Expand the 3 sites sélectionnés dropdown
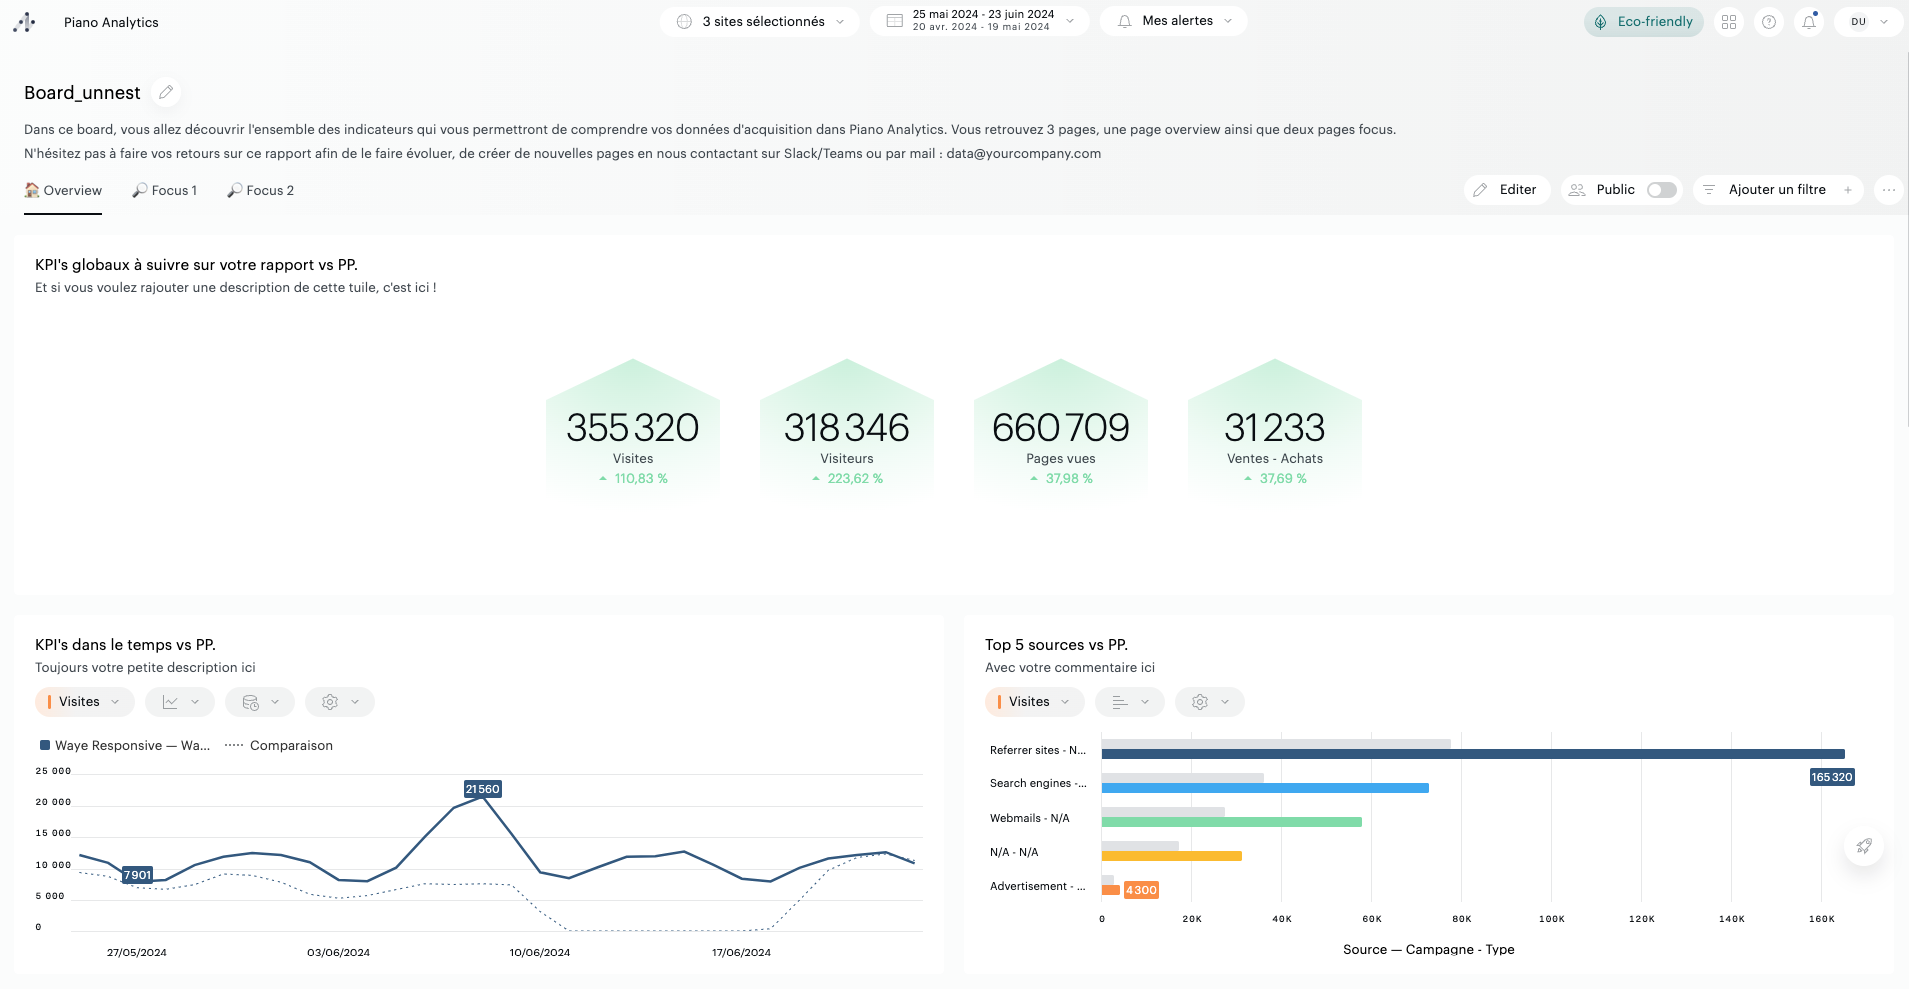This screenshot has width=1909, height=989. (760, 22)
